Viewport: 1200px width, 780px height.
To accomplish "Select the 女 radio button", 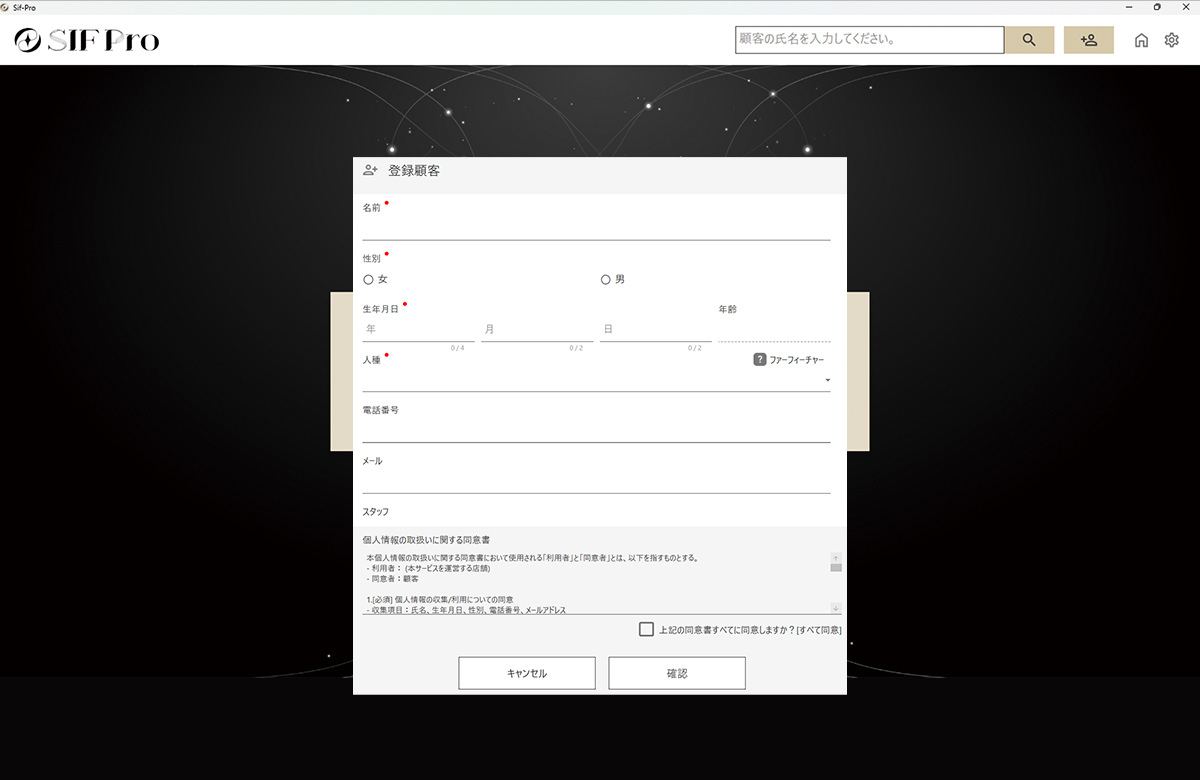I will [368, 280].
